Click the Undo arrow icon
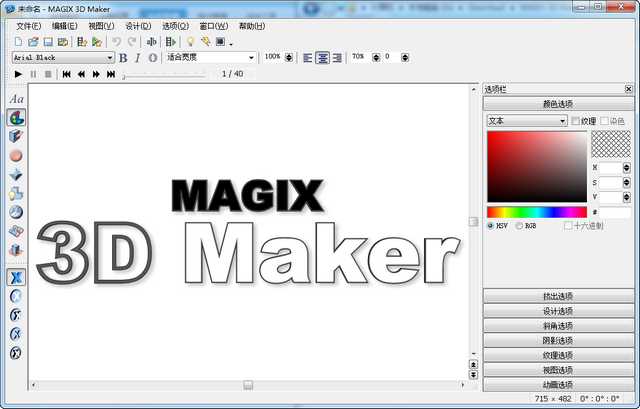 [117, 42]
